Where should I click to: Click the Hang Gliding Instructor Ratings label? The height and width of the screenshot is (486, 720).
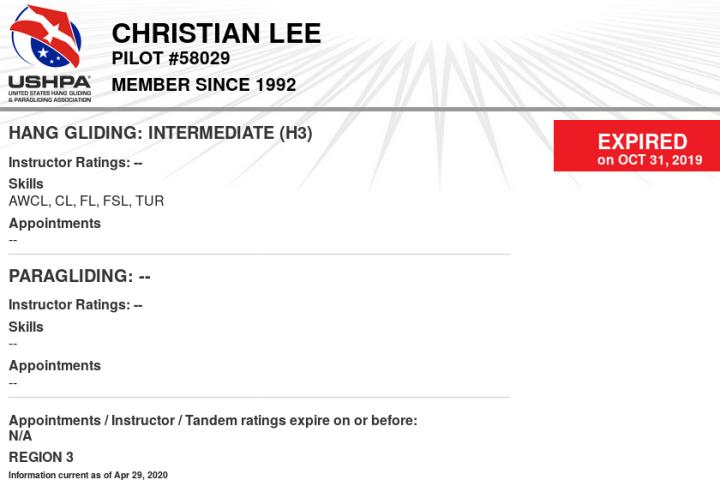(x=76, y=163)
